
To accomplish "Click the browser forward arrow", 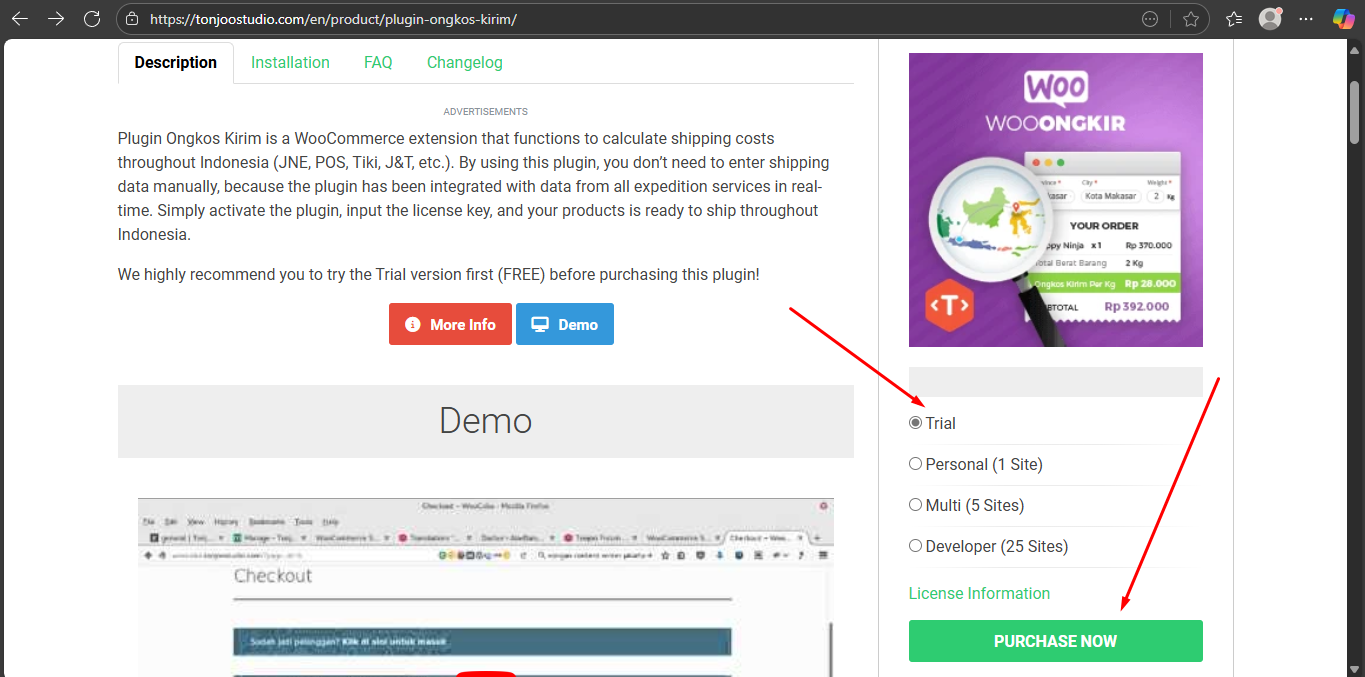I will click(x=56, y=19).
